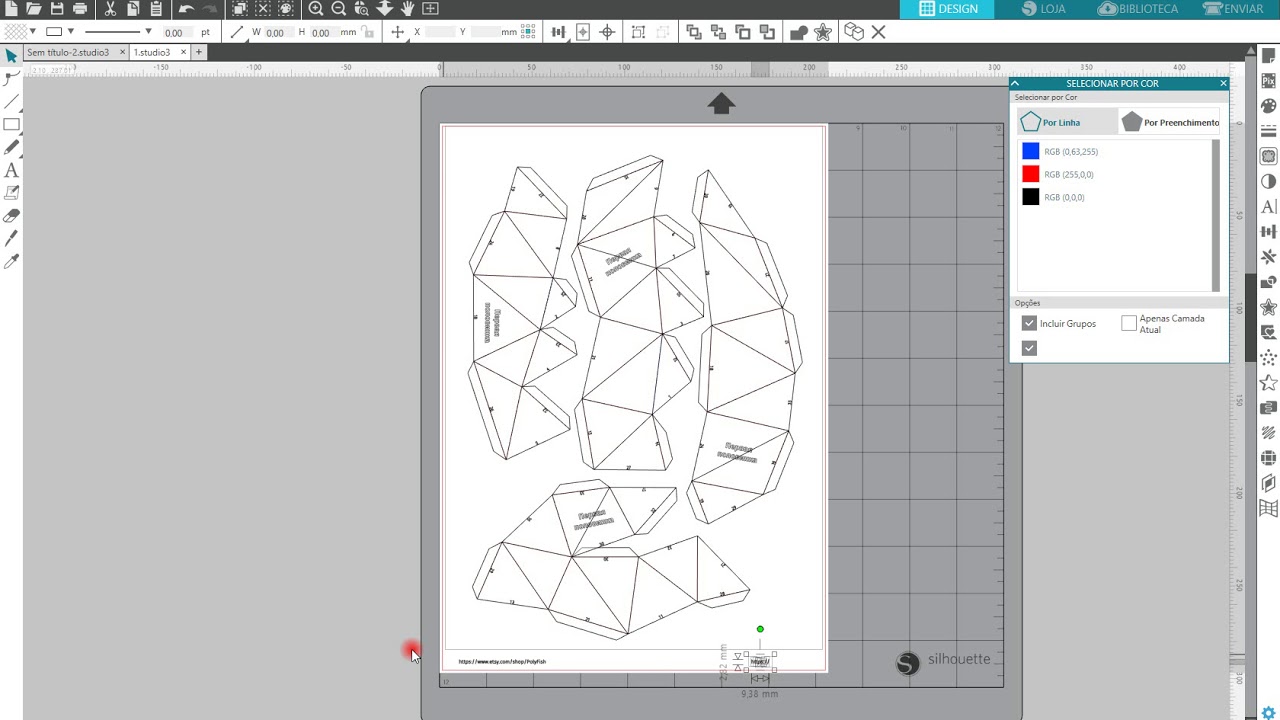Viewport: 1280px width, 720px height.
Task: Select the 1.studio3 document tab
Action: point(152,52)
